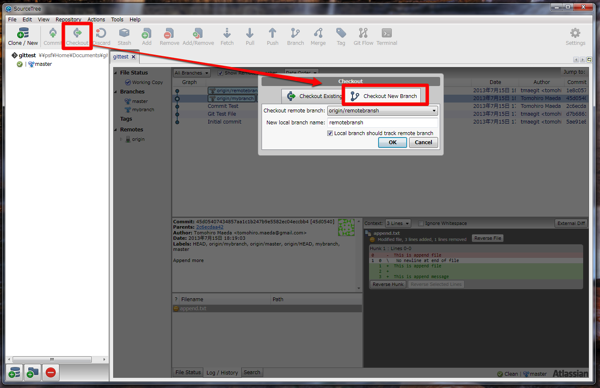Click the Checkout toolbar icon

coord(77,36)
